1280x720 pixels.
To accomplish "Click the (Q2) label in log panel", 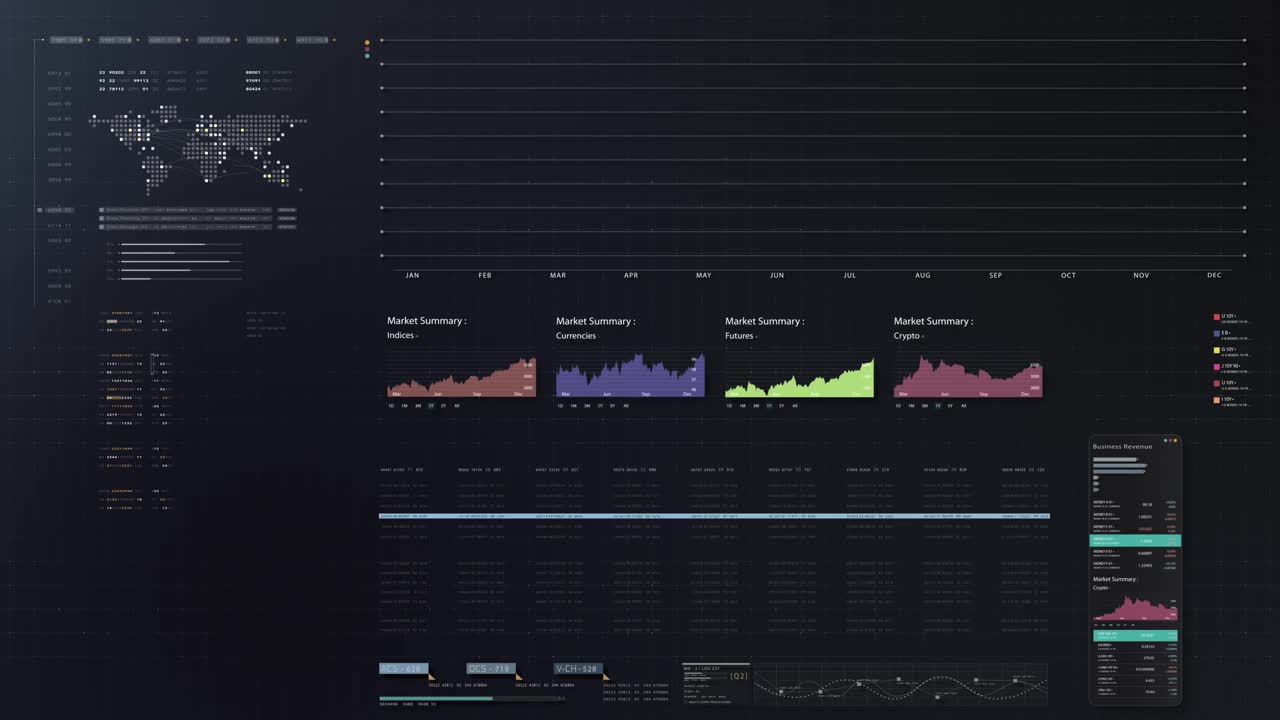I will 738,677.
